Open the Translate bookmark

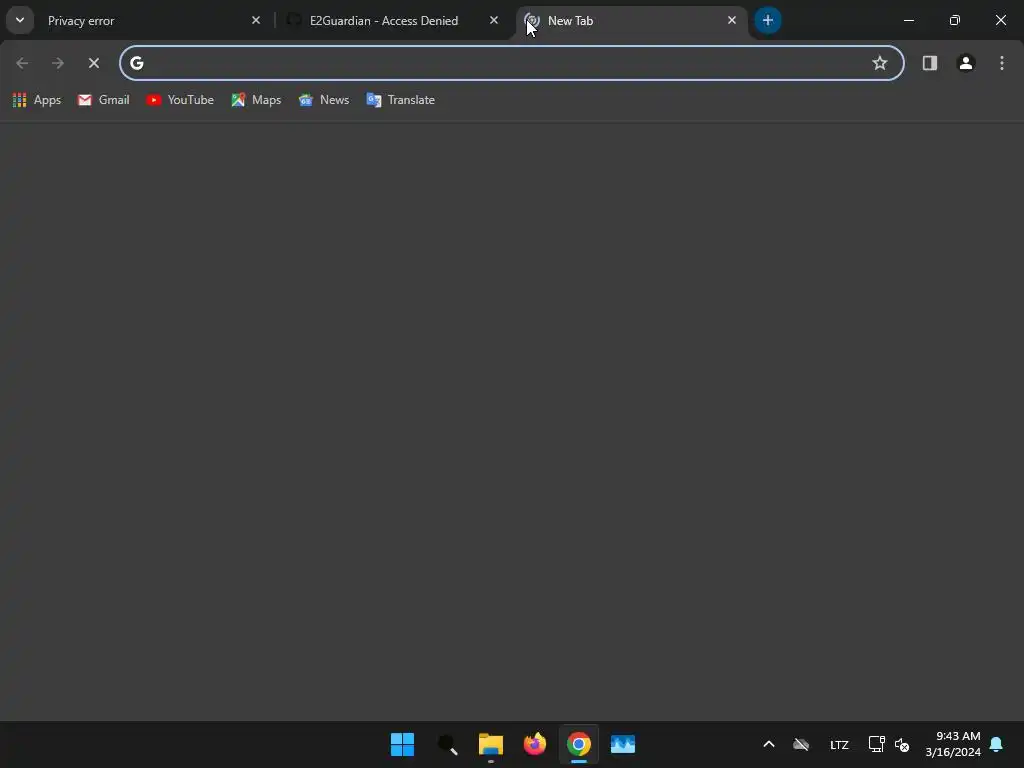click(x=400, y=100)
